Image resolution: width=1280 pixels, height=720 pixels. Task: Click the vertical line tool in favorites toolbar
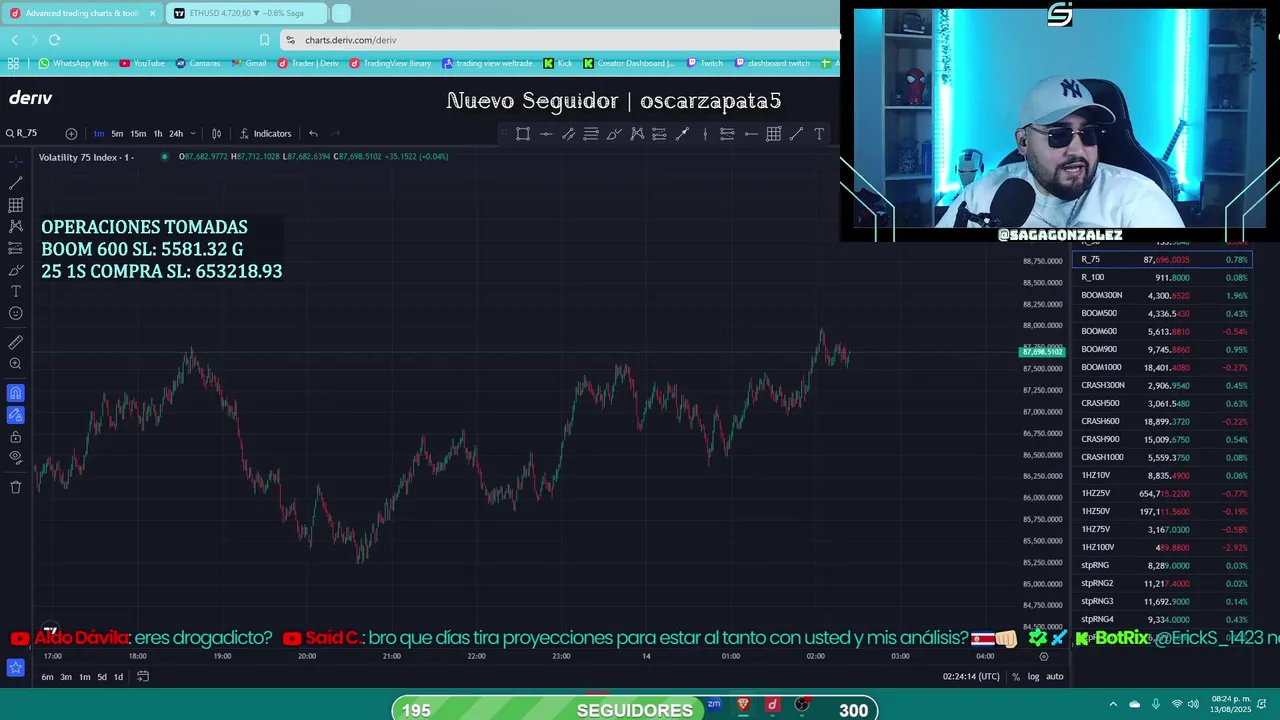pos(705,134)
